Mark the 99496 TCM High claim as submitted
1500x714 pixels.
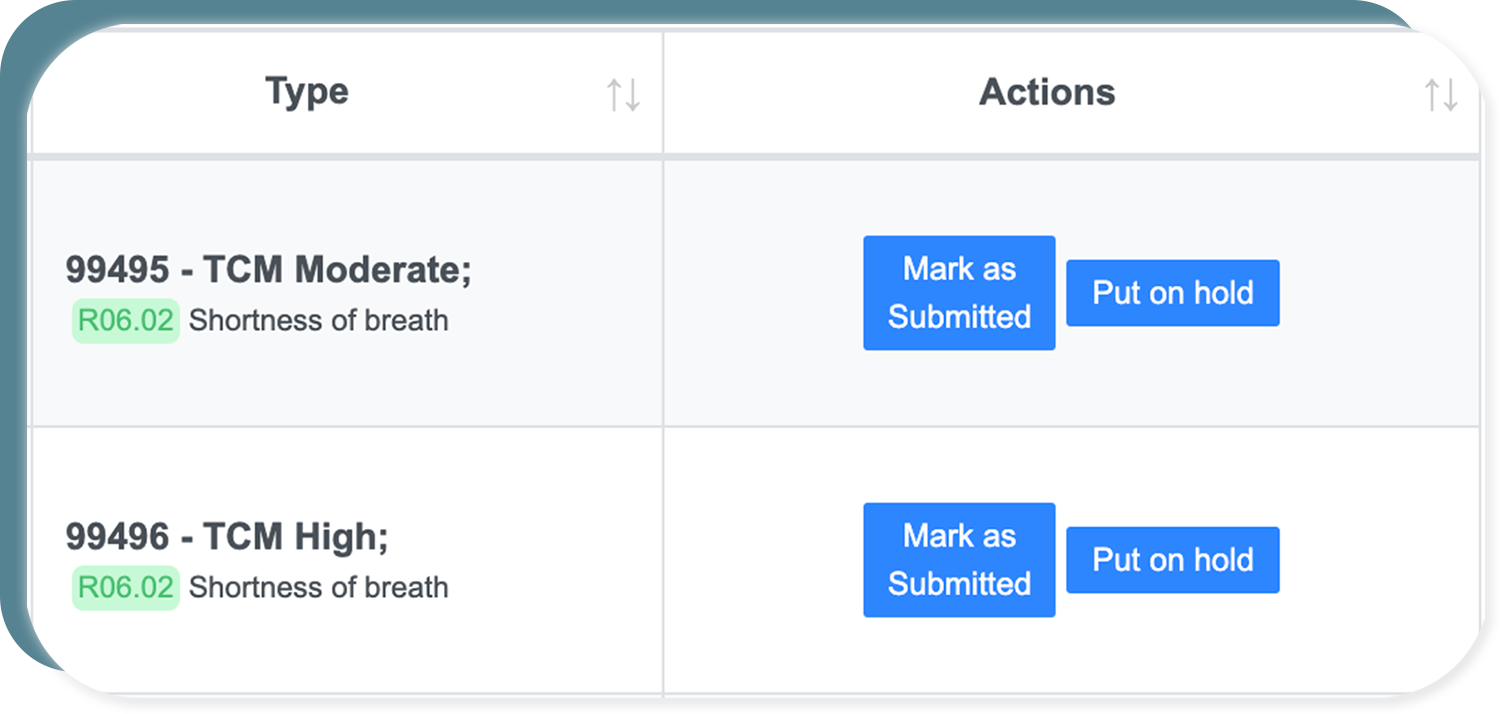pyautogui.click(x=959, y=560)
